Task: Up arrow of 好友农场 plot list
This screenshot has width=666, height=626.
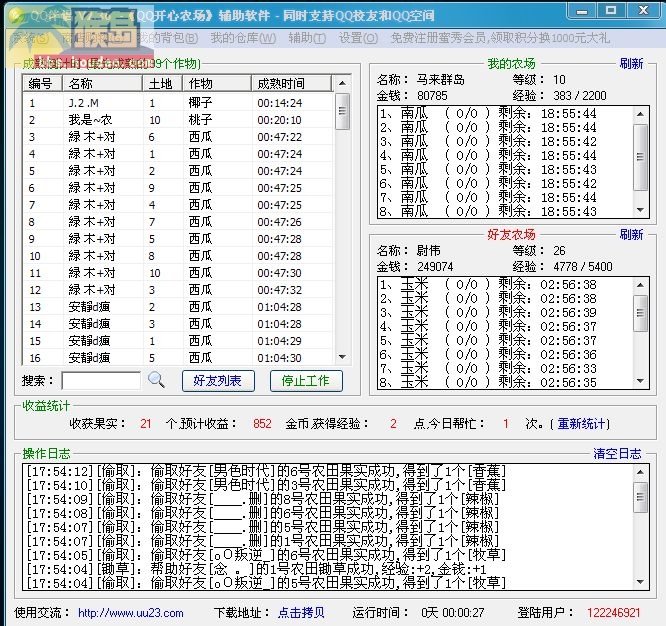Action: tap(641, 285)
